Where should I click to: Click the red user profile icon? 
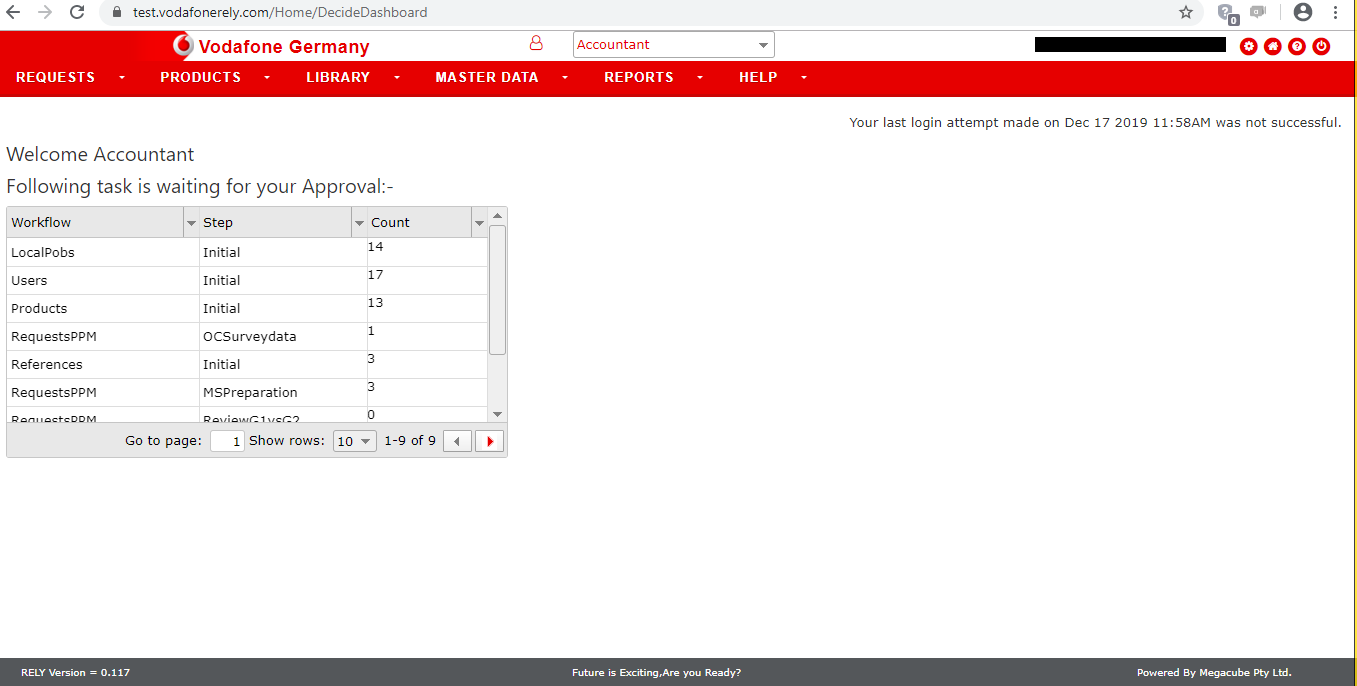tap(536, 43)
